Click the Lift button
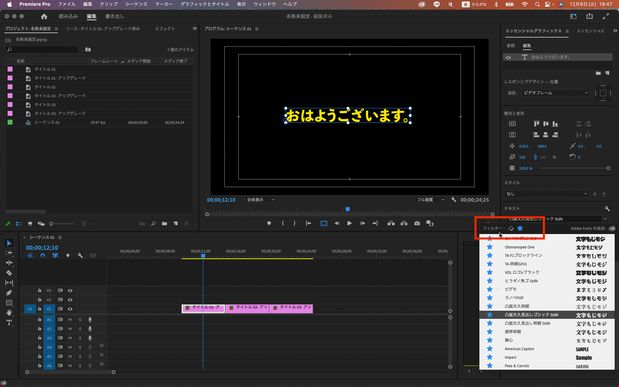Viewport: 619px width, 387px height. coord(391,223)
